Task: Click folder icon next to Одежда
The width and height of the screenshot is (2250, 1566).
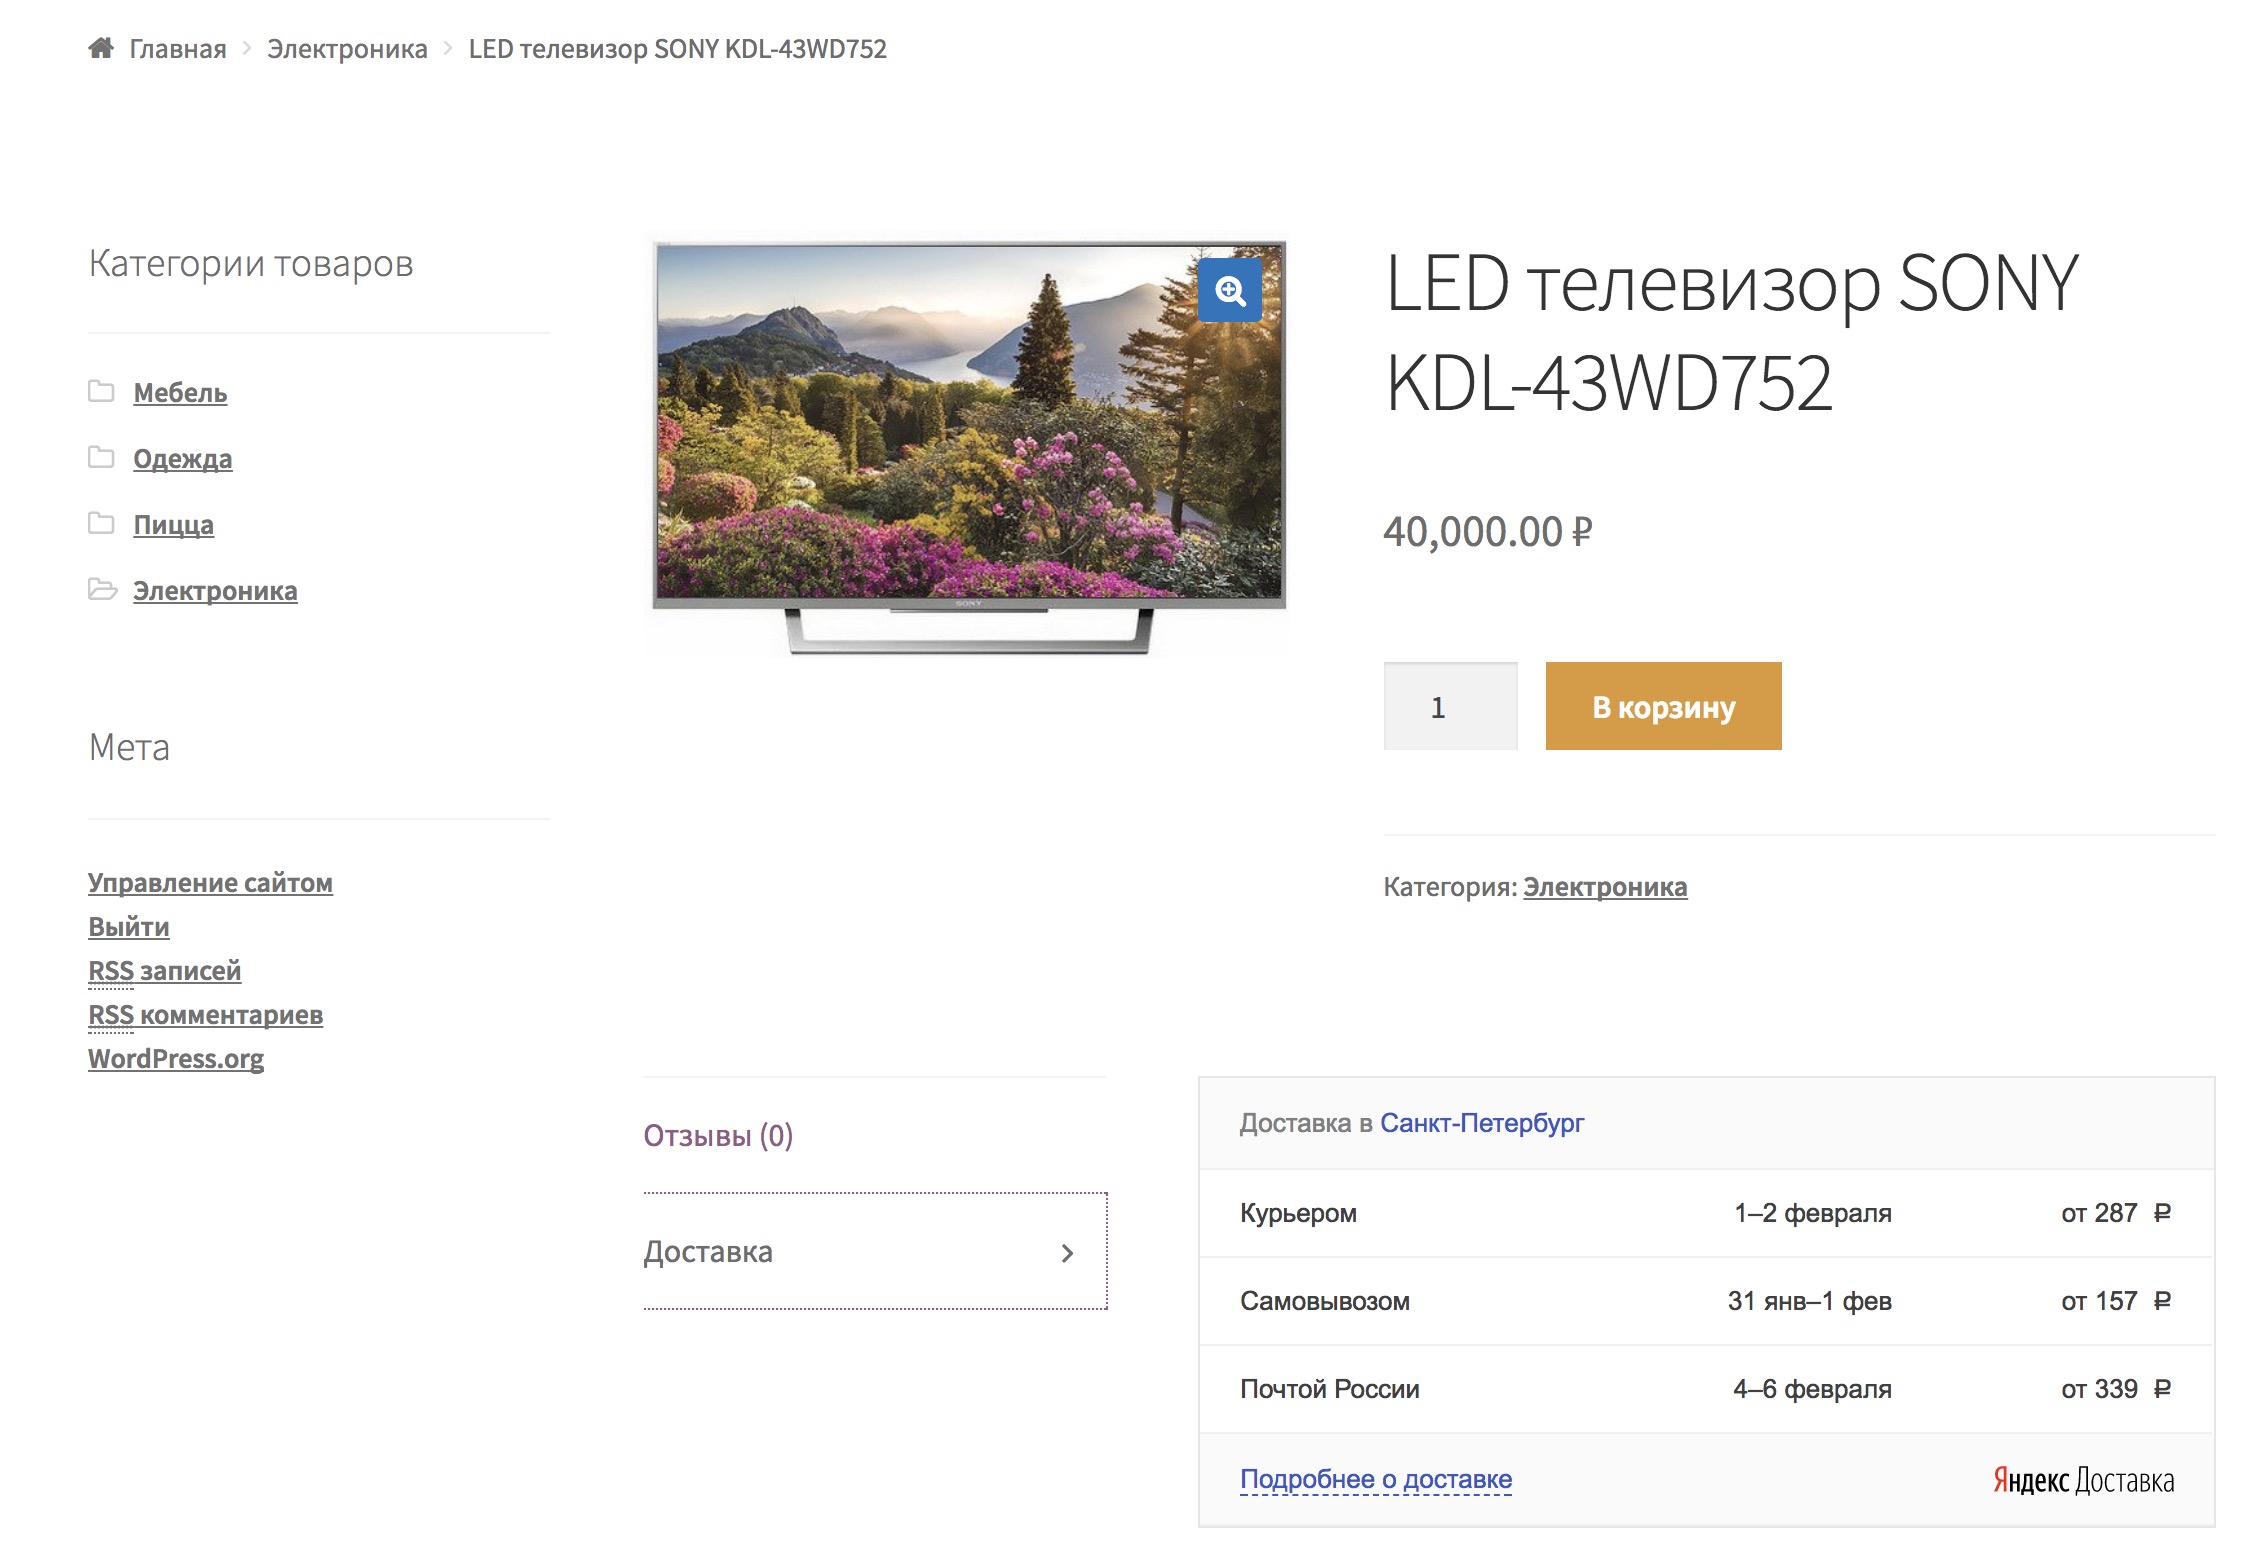Action: (101, 457)
